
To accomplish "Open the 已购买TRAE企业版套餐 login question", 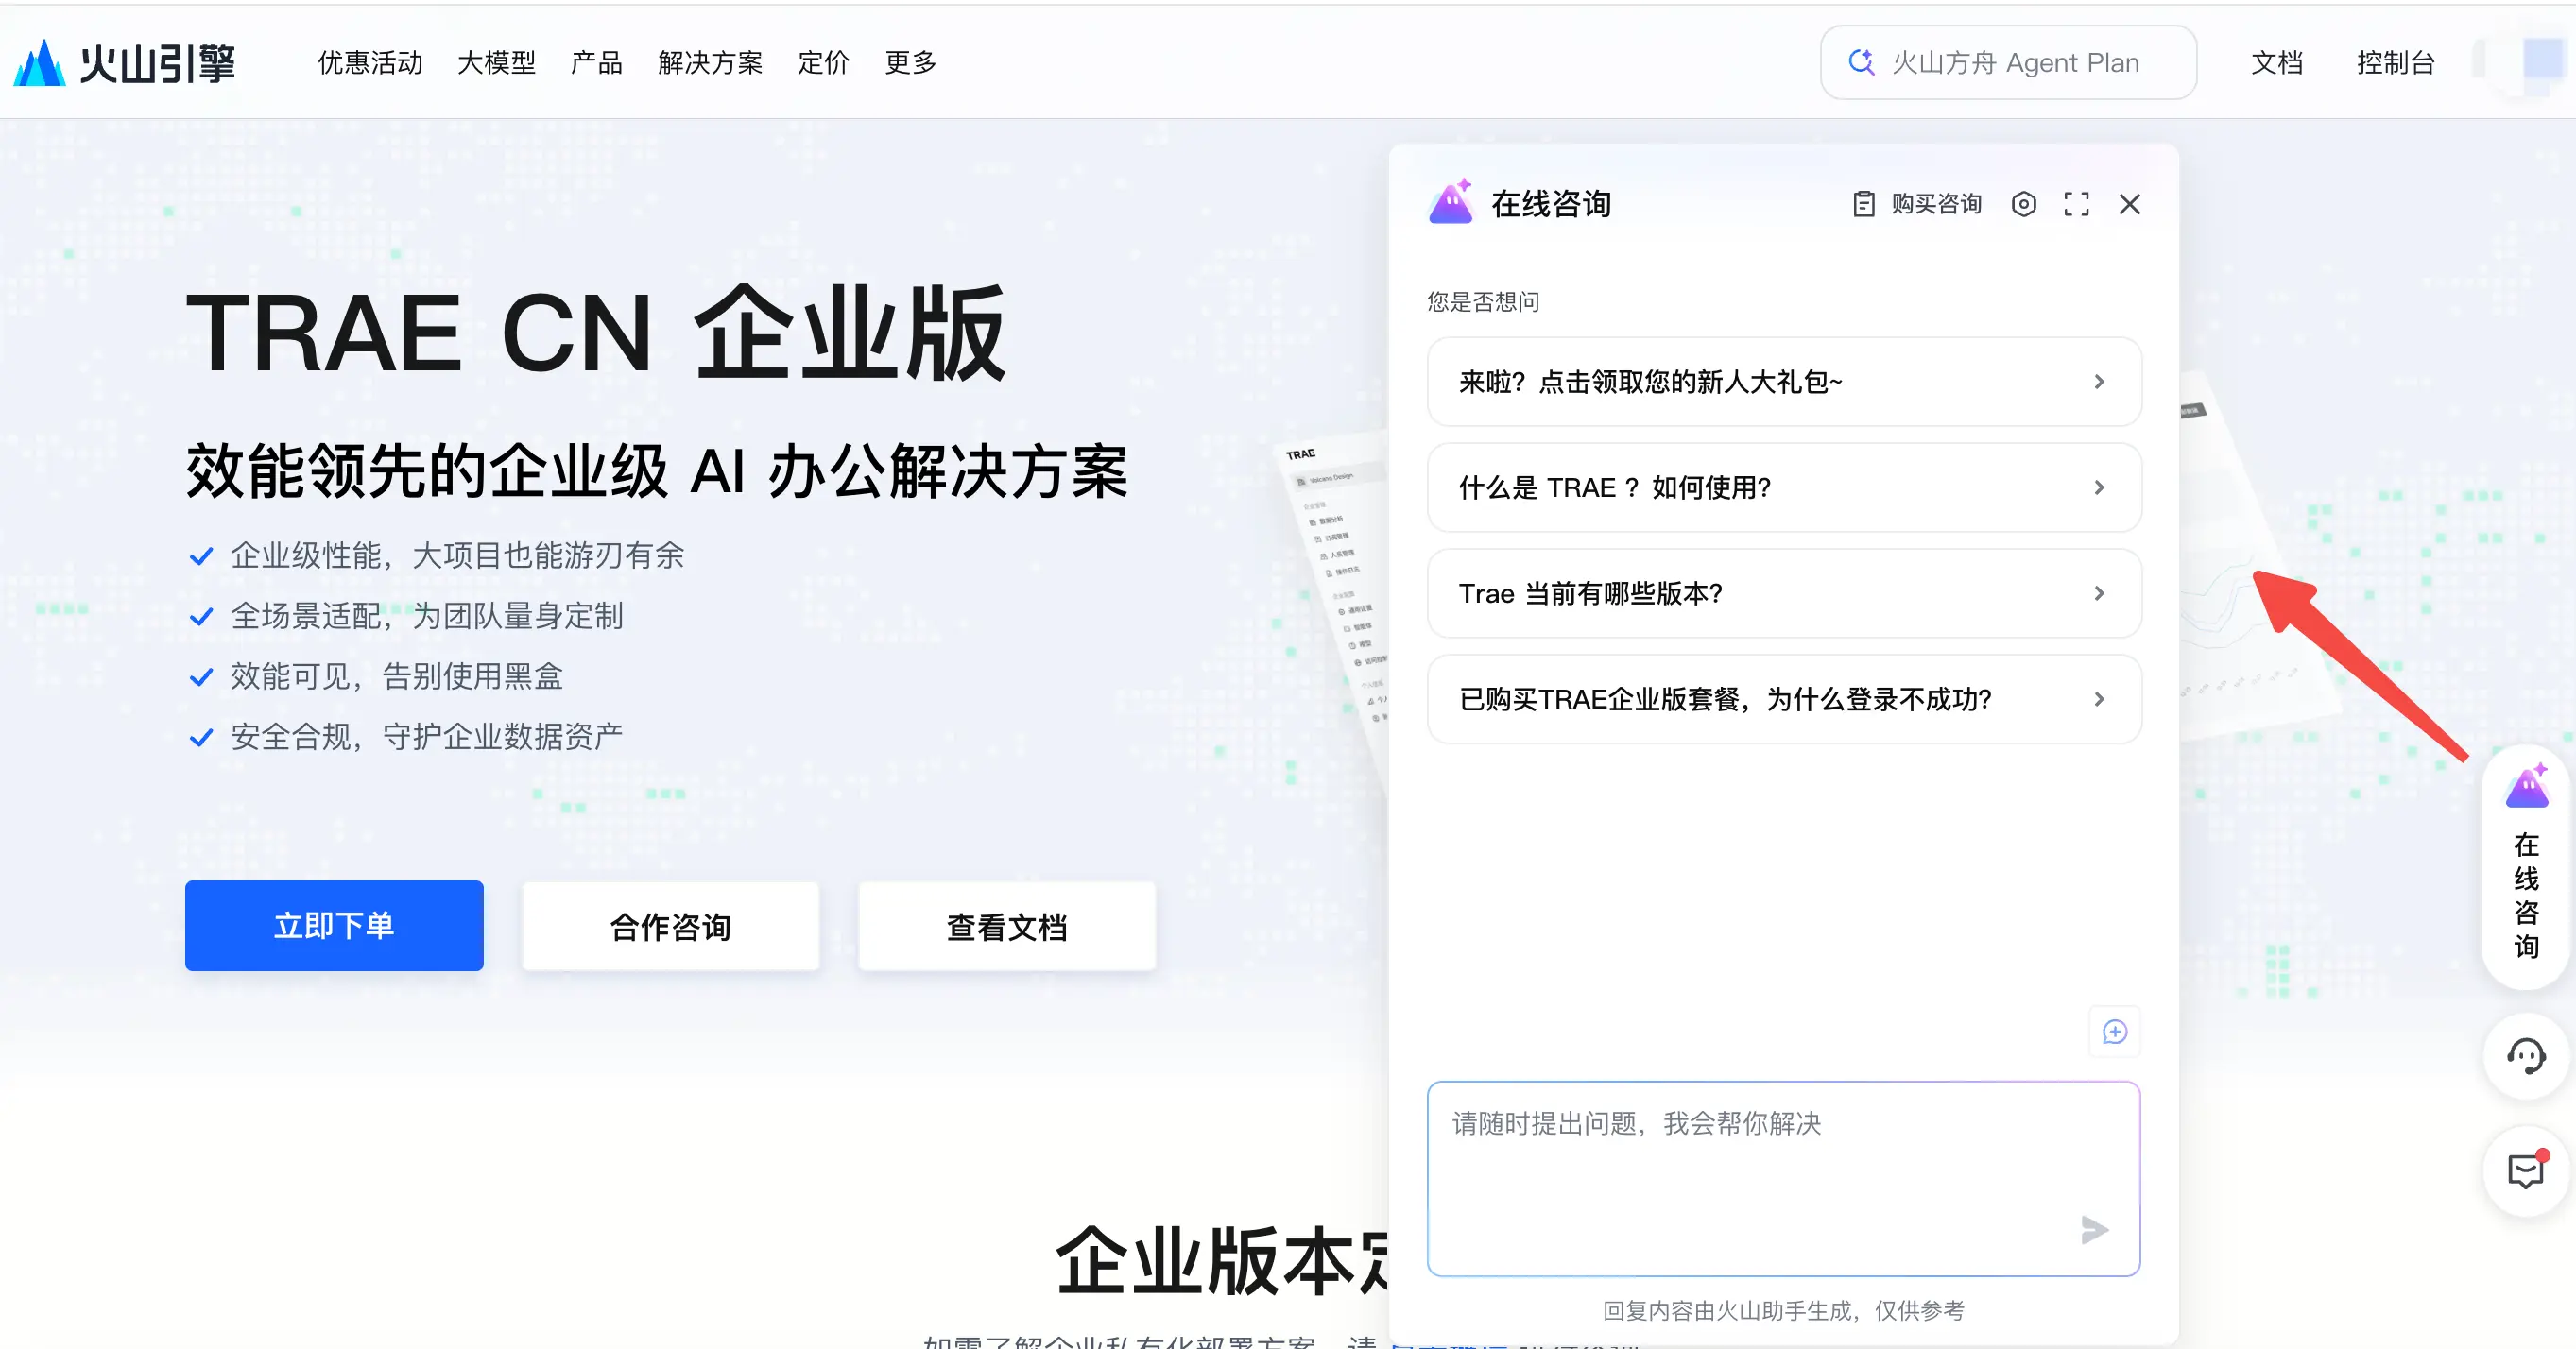I will (1784, 699).
